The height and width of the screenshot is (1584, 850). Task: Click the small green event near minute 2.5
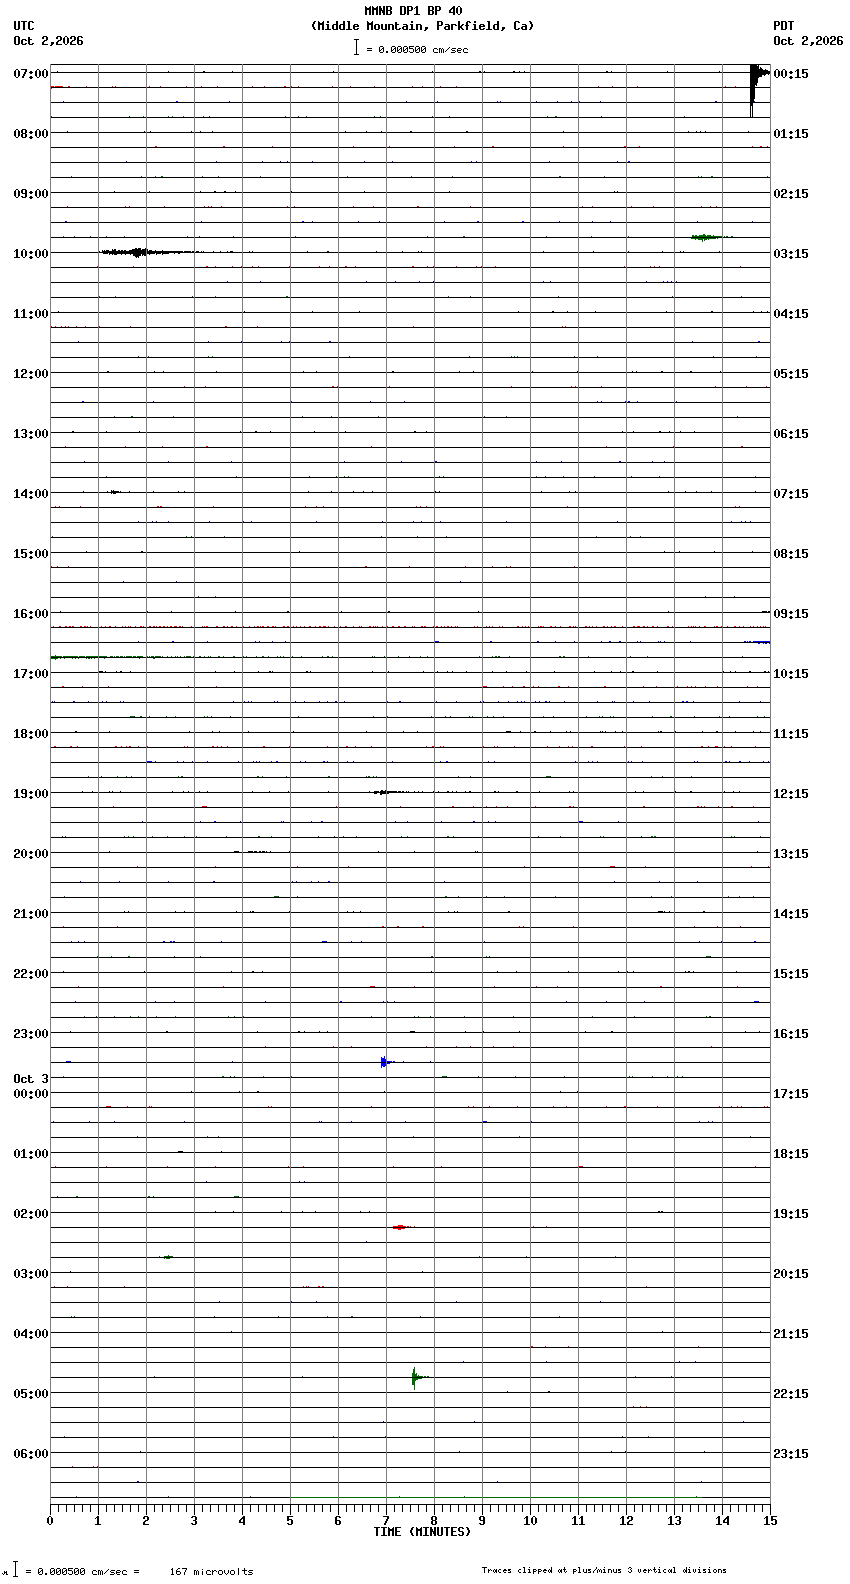click(167, 1257)
